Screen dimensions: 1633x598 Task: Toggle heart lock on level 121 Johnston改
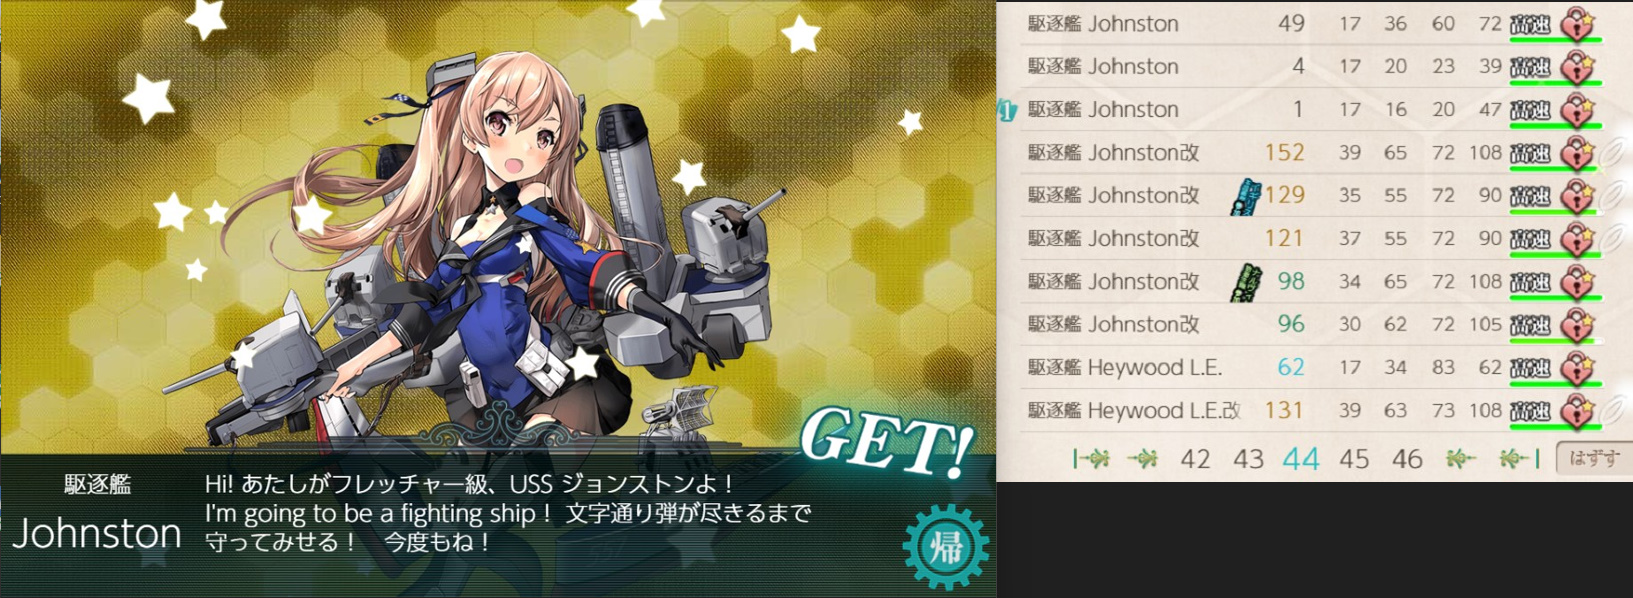[1578, 238]
